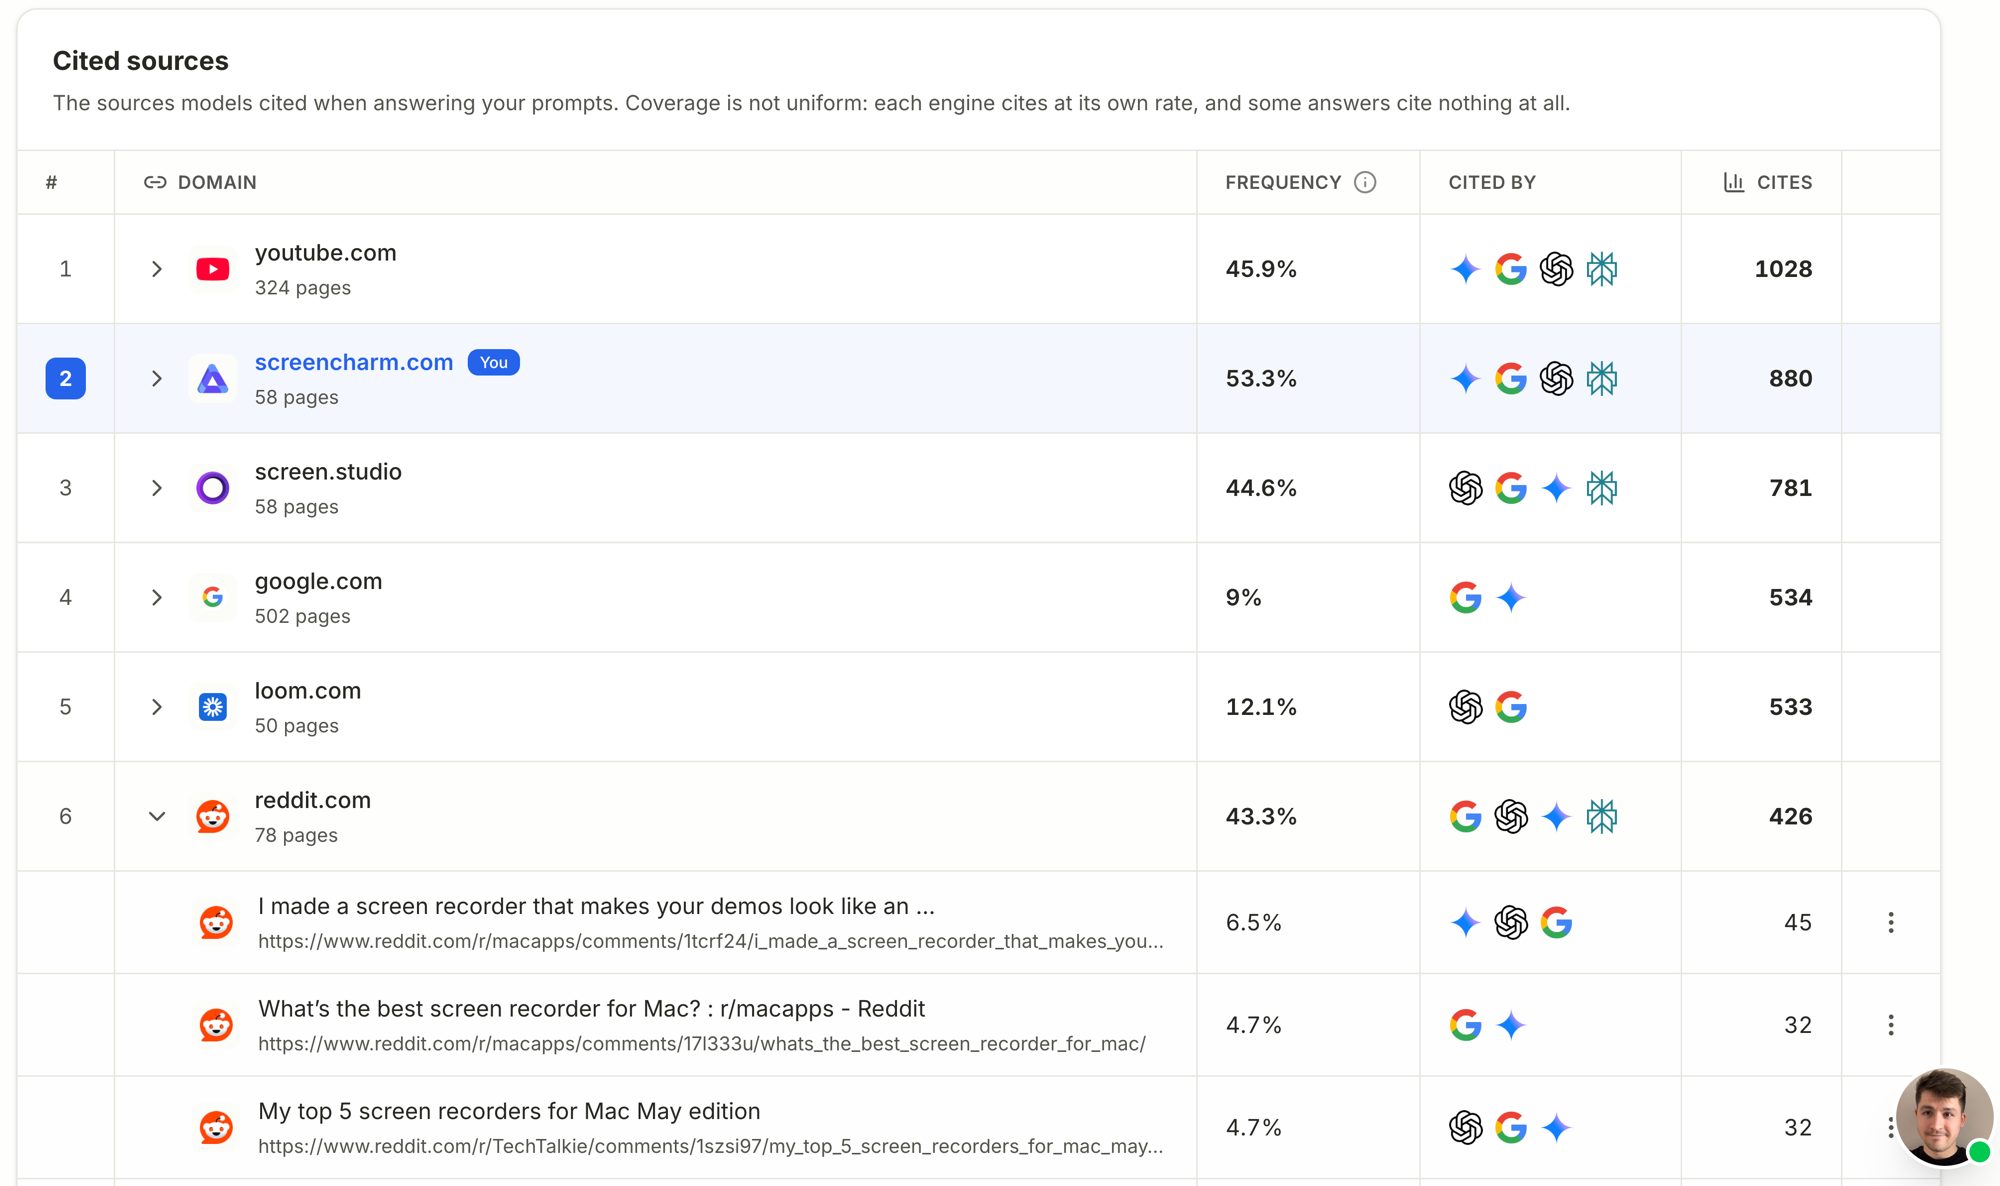Click the Gemini icon in google.com row
Viewport: 2000px width, 1186px height.
[1511, 597]
